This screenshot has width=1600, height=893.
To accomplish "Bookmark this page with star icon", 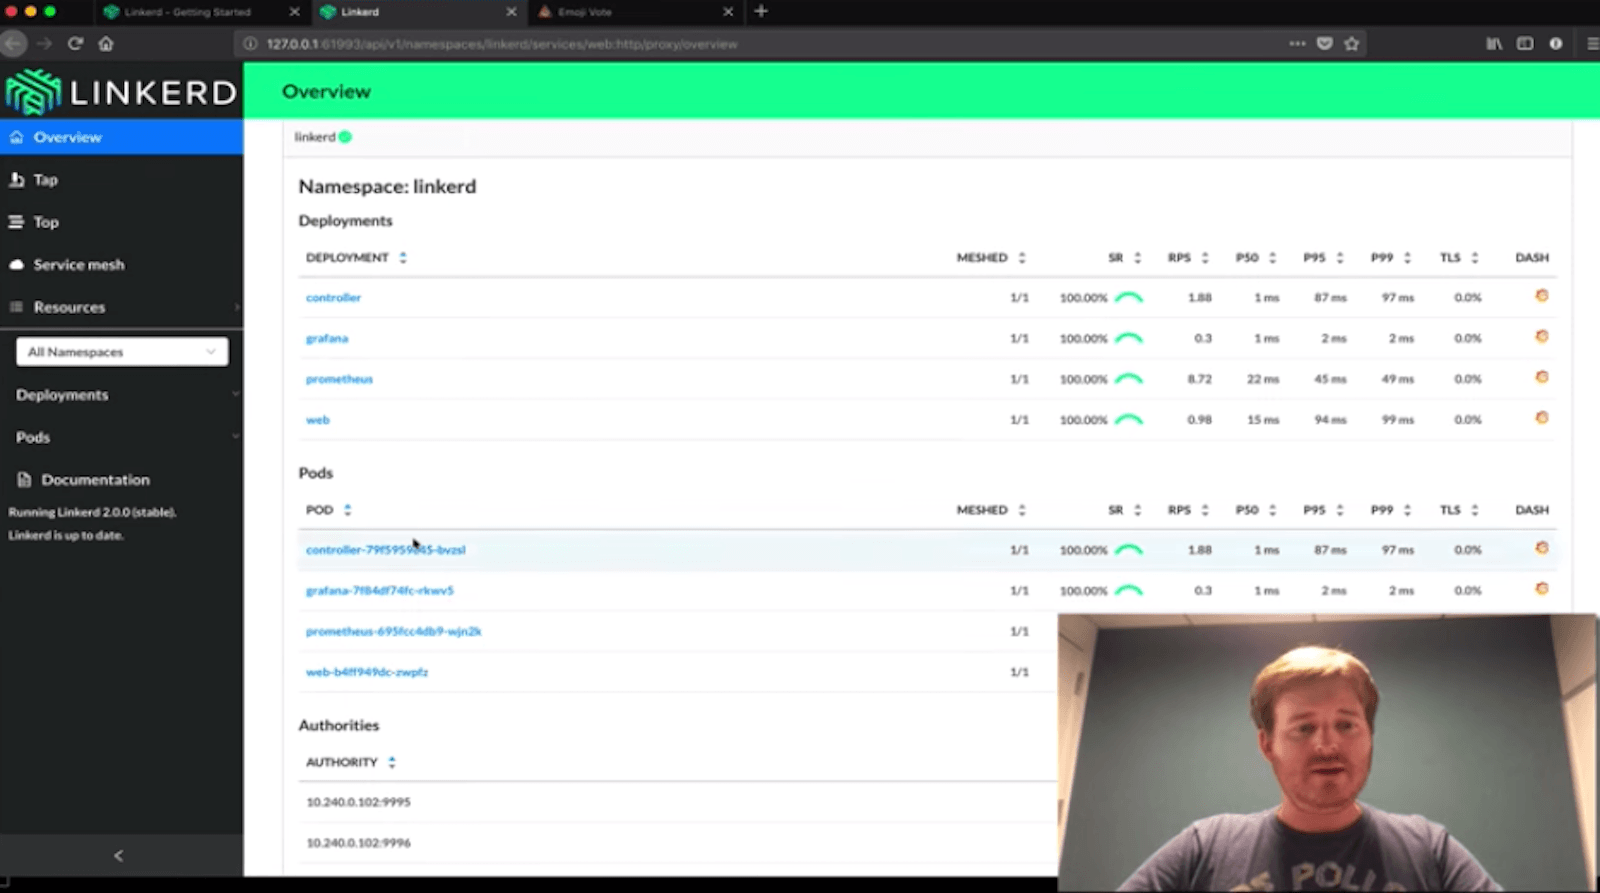I will (x=1352, y=43).
